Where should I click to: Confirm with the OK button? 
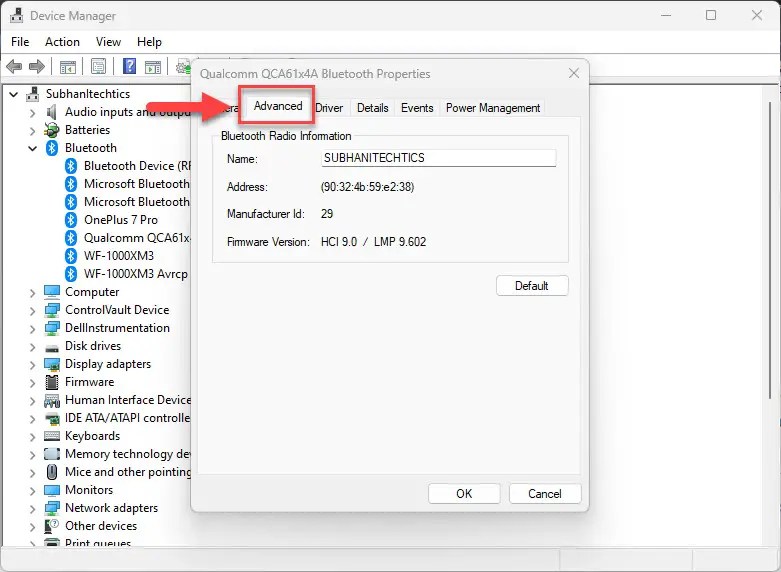[464, 493]
